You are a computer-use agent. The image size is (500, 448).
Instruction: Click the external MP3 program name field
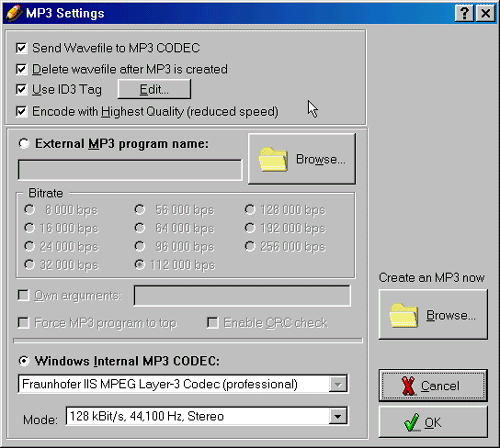coord(130,170)
